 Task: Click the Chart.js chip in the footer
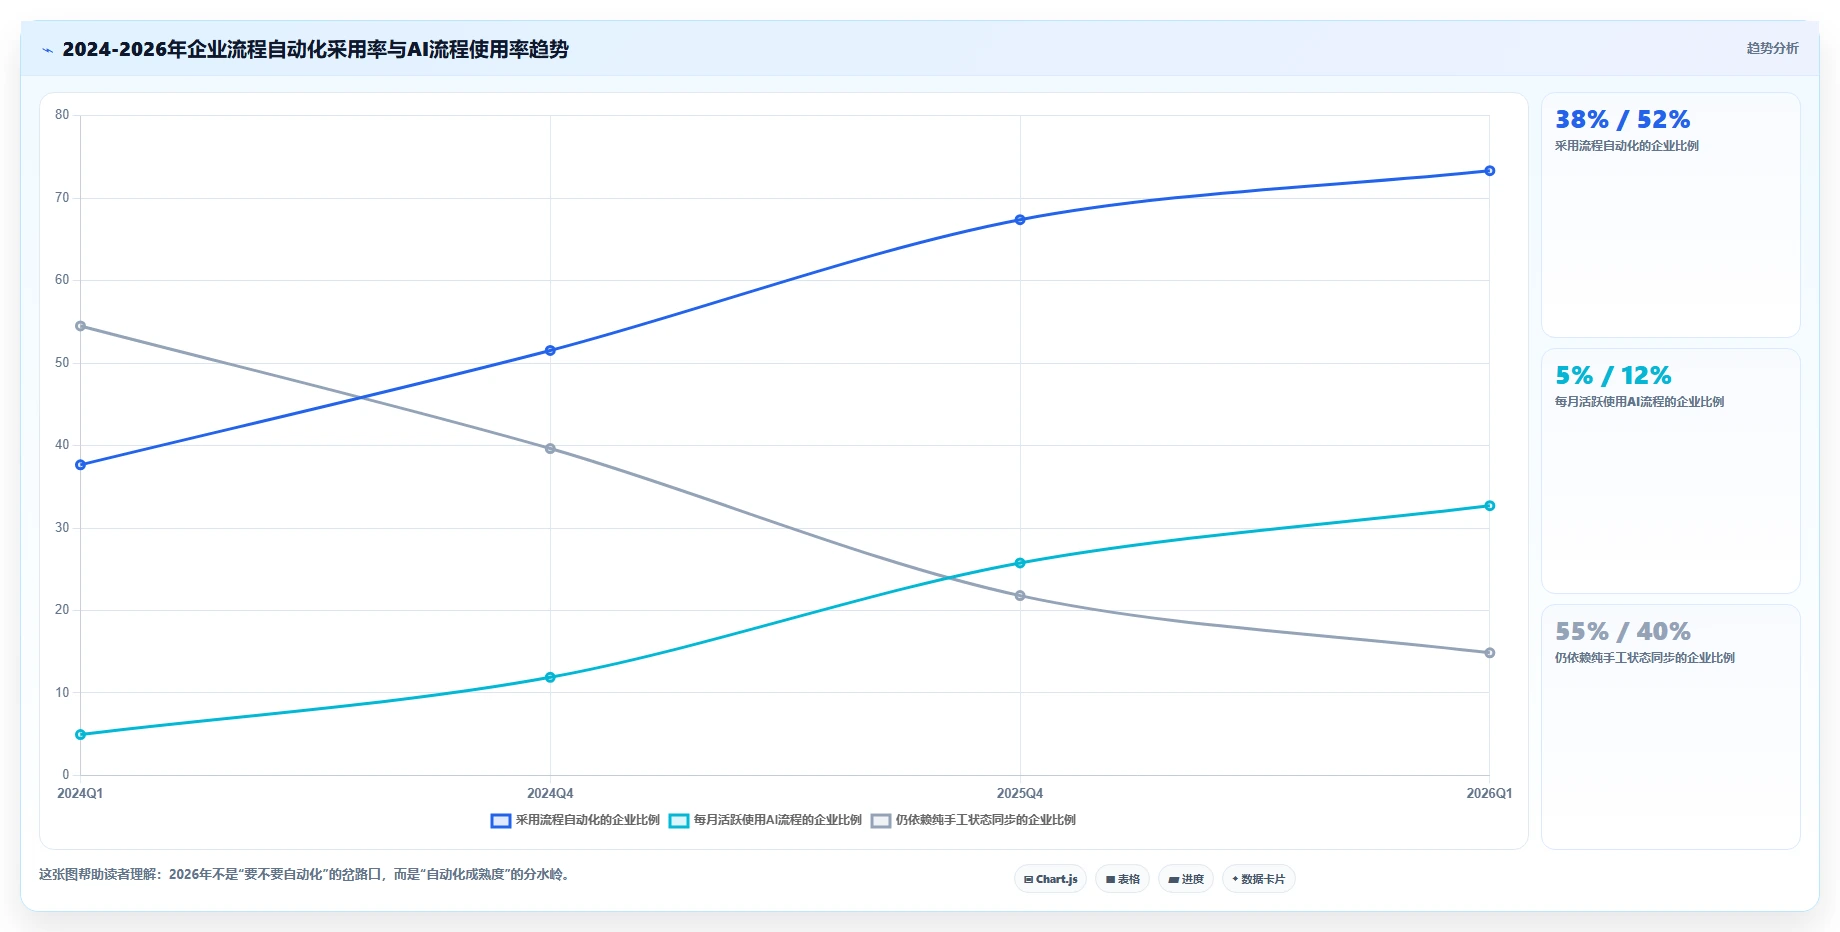tap(1050, 879)
